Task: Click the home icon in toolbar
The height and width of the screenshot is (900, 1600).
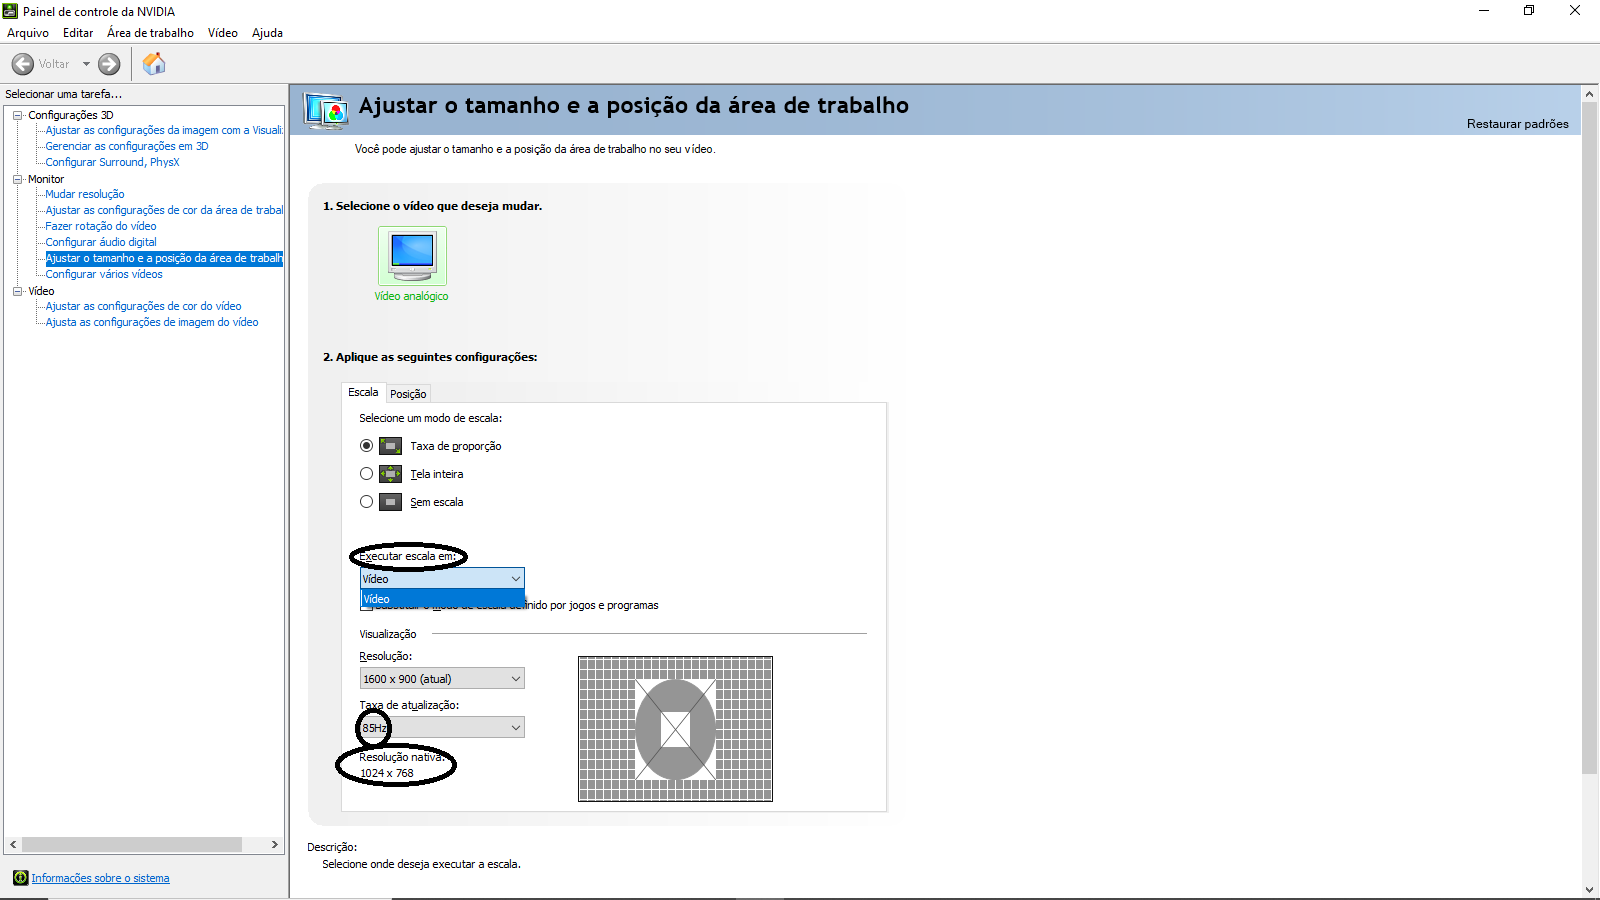Action: [x=154, y=64]
